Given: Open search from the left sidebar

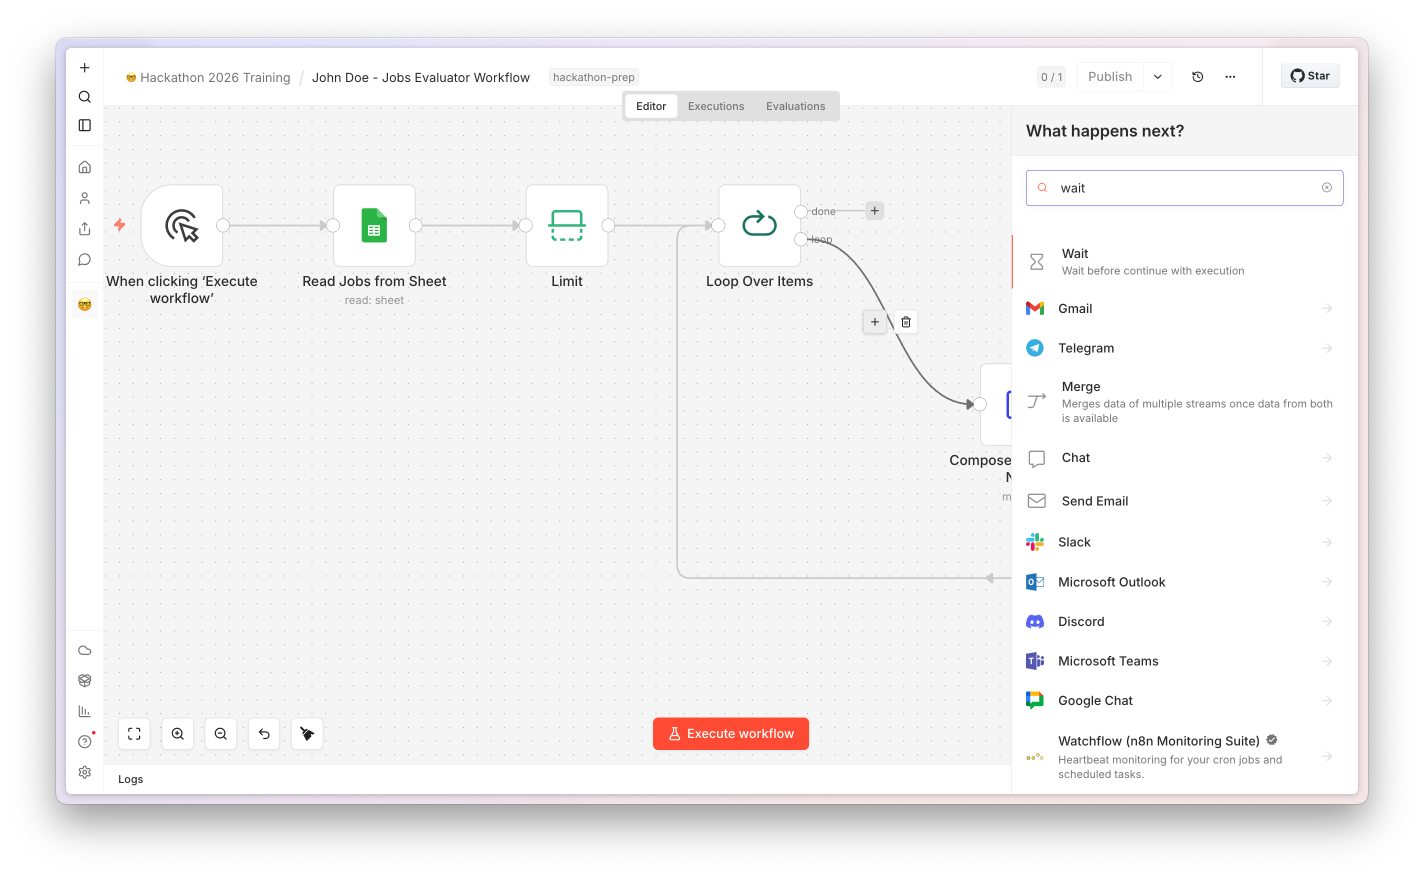Looking at the screenshot, I should point(85,97).
